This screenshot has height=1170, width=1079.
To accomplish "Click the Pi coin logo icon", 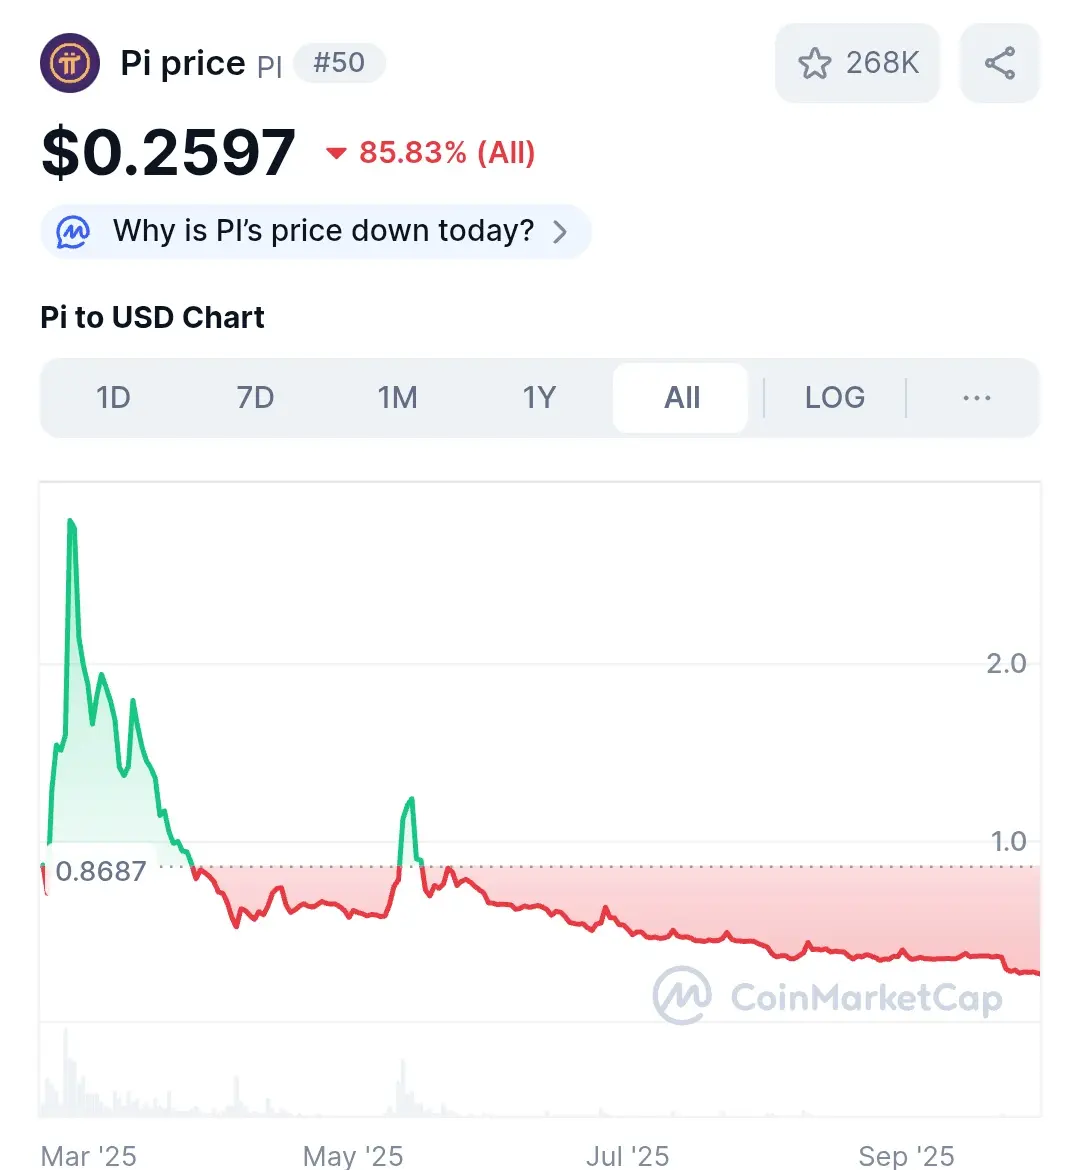I will click(x=69, y=63).
